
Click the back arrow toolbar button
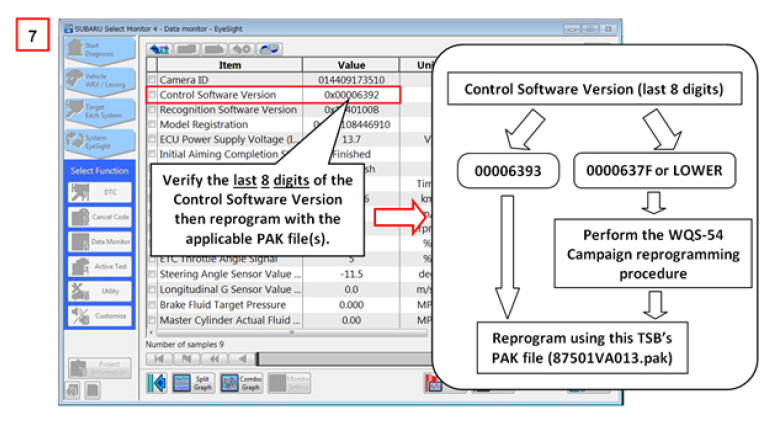[x=160, y=48]
